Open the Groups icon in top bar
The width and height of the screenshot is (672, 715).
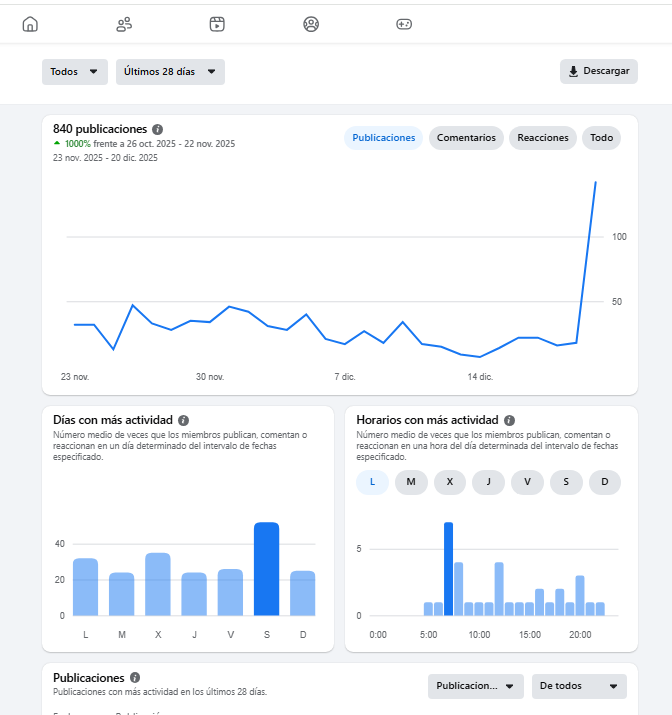311,24
